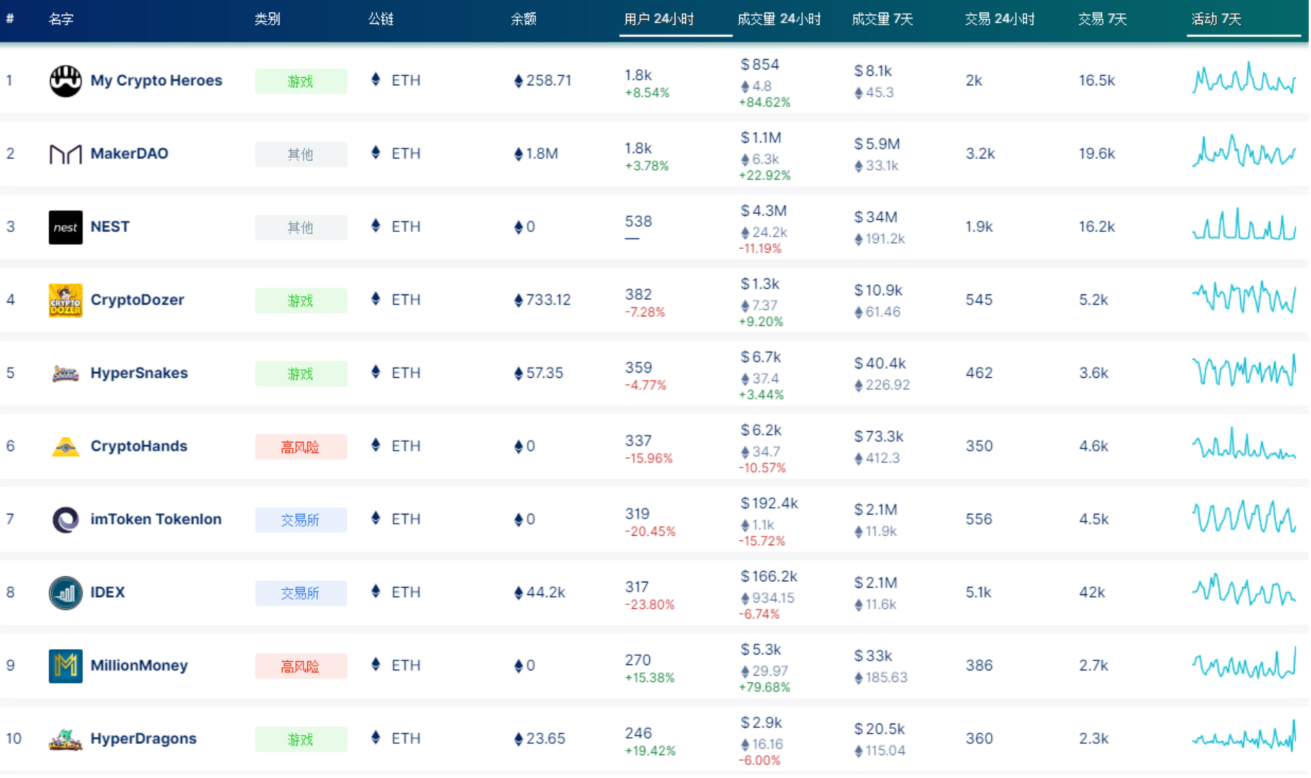The height and width of the screenshot is (778, 1311).
Task: Click the CryptoHands pyramid logo icon
Action: (x=66, y=446)
